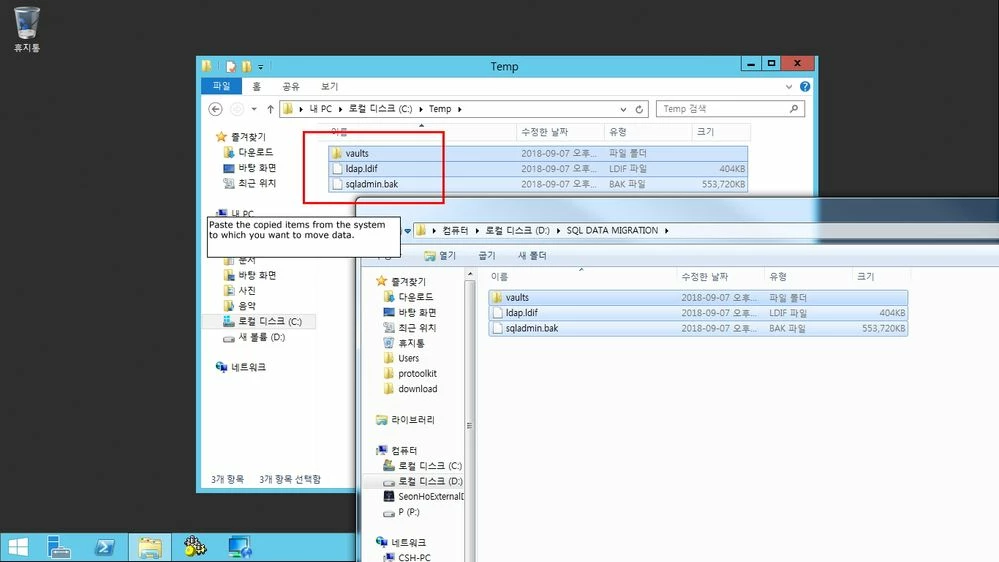
Task: Click new folder icon in Temp title bar
Action: (246, 66)
